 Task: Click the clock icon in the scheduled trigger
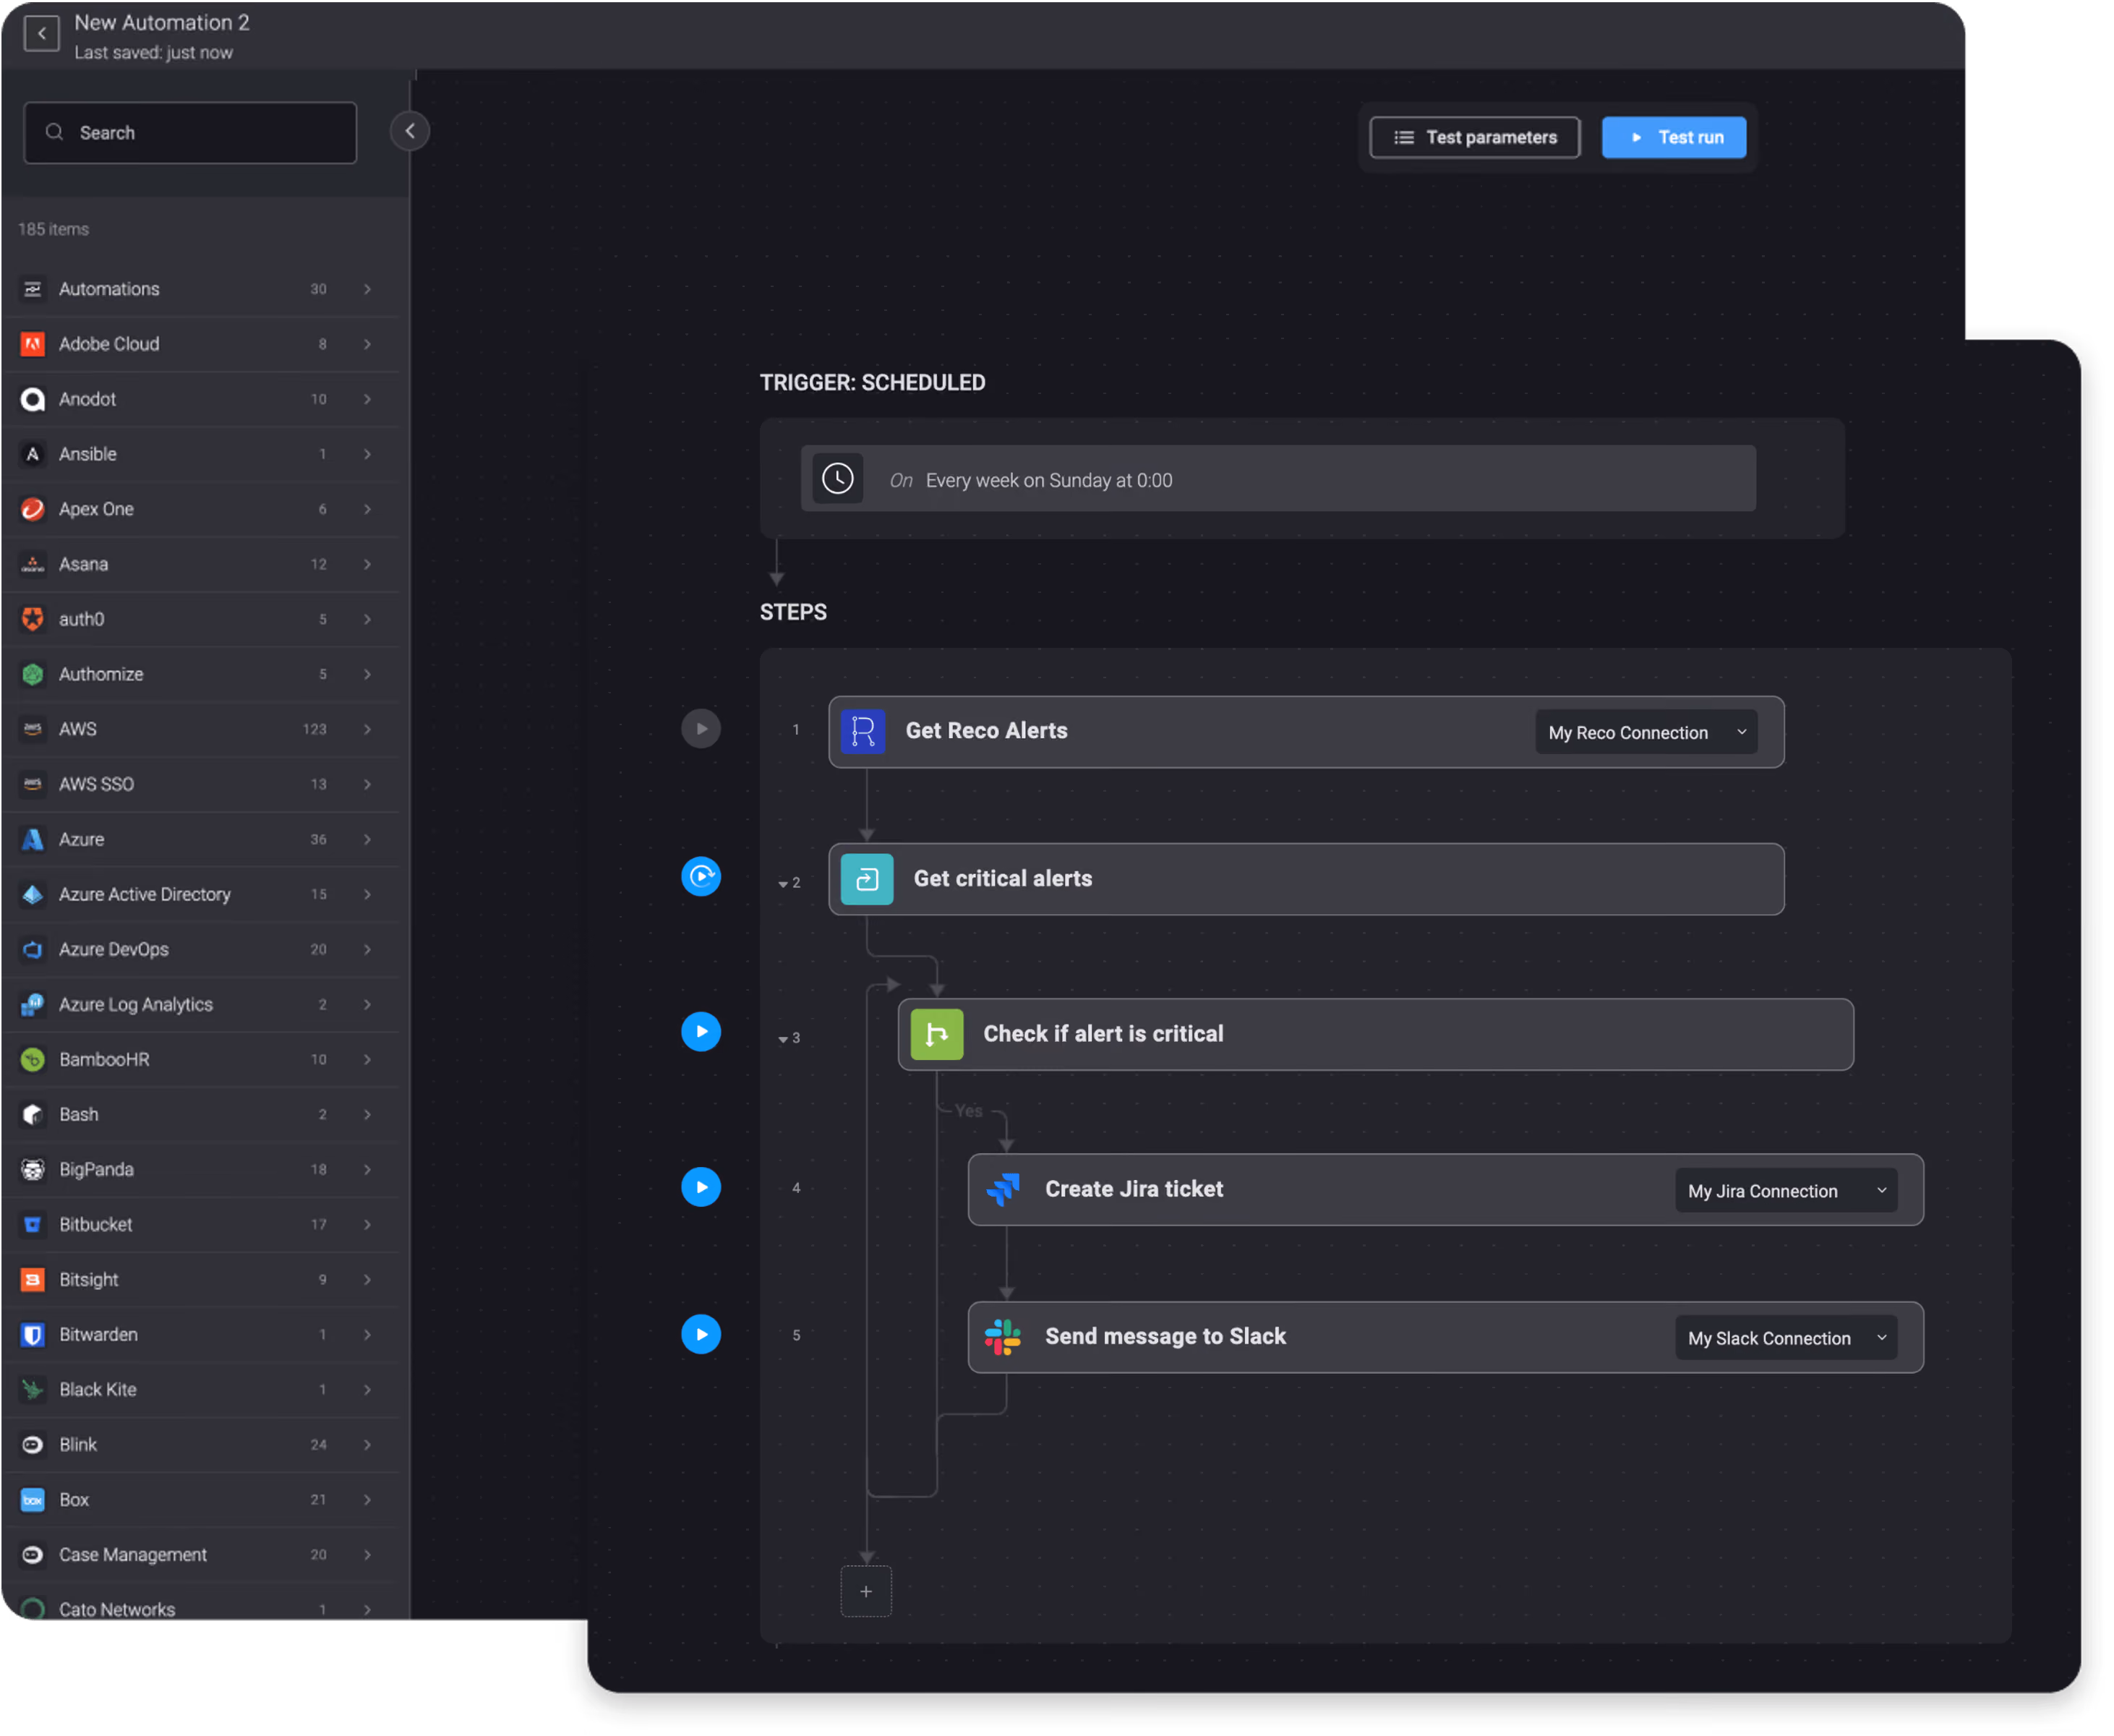click(839, 480)
